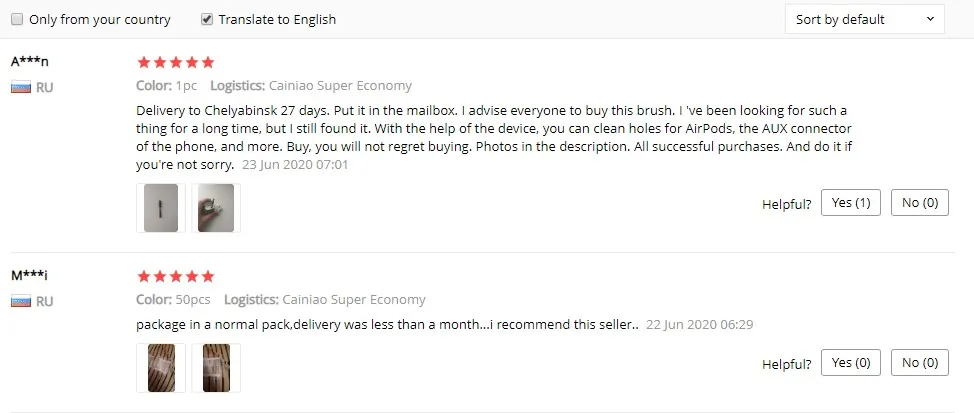This screenshot has height=413, width=974.
Task: Open the brush photo thumbnail in A***n's review
Action: point(161,208)
